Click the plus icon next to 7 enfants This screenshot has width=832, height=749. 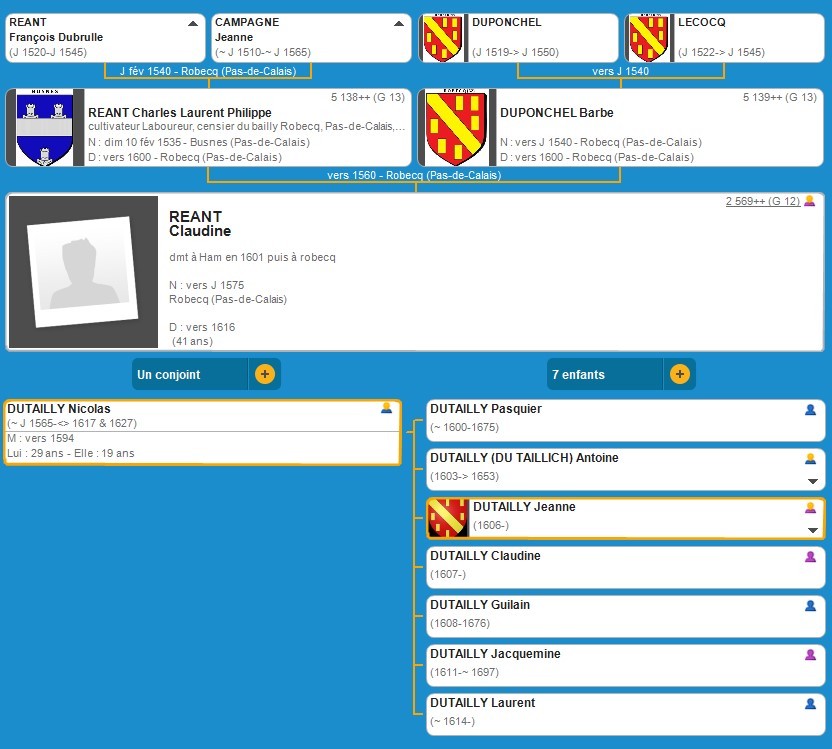pyautogui.click(x=679, y=375)
